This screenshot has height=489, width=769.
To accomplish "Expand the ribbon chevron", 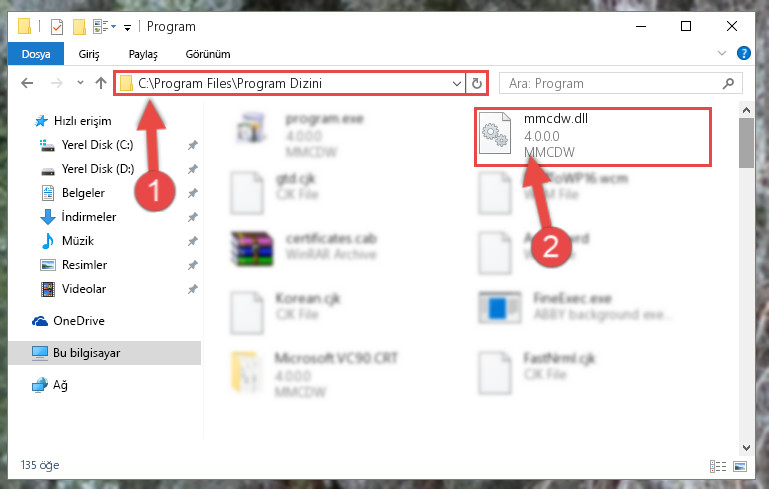I will click(x=721, y=53).
